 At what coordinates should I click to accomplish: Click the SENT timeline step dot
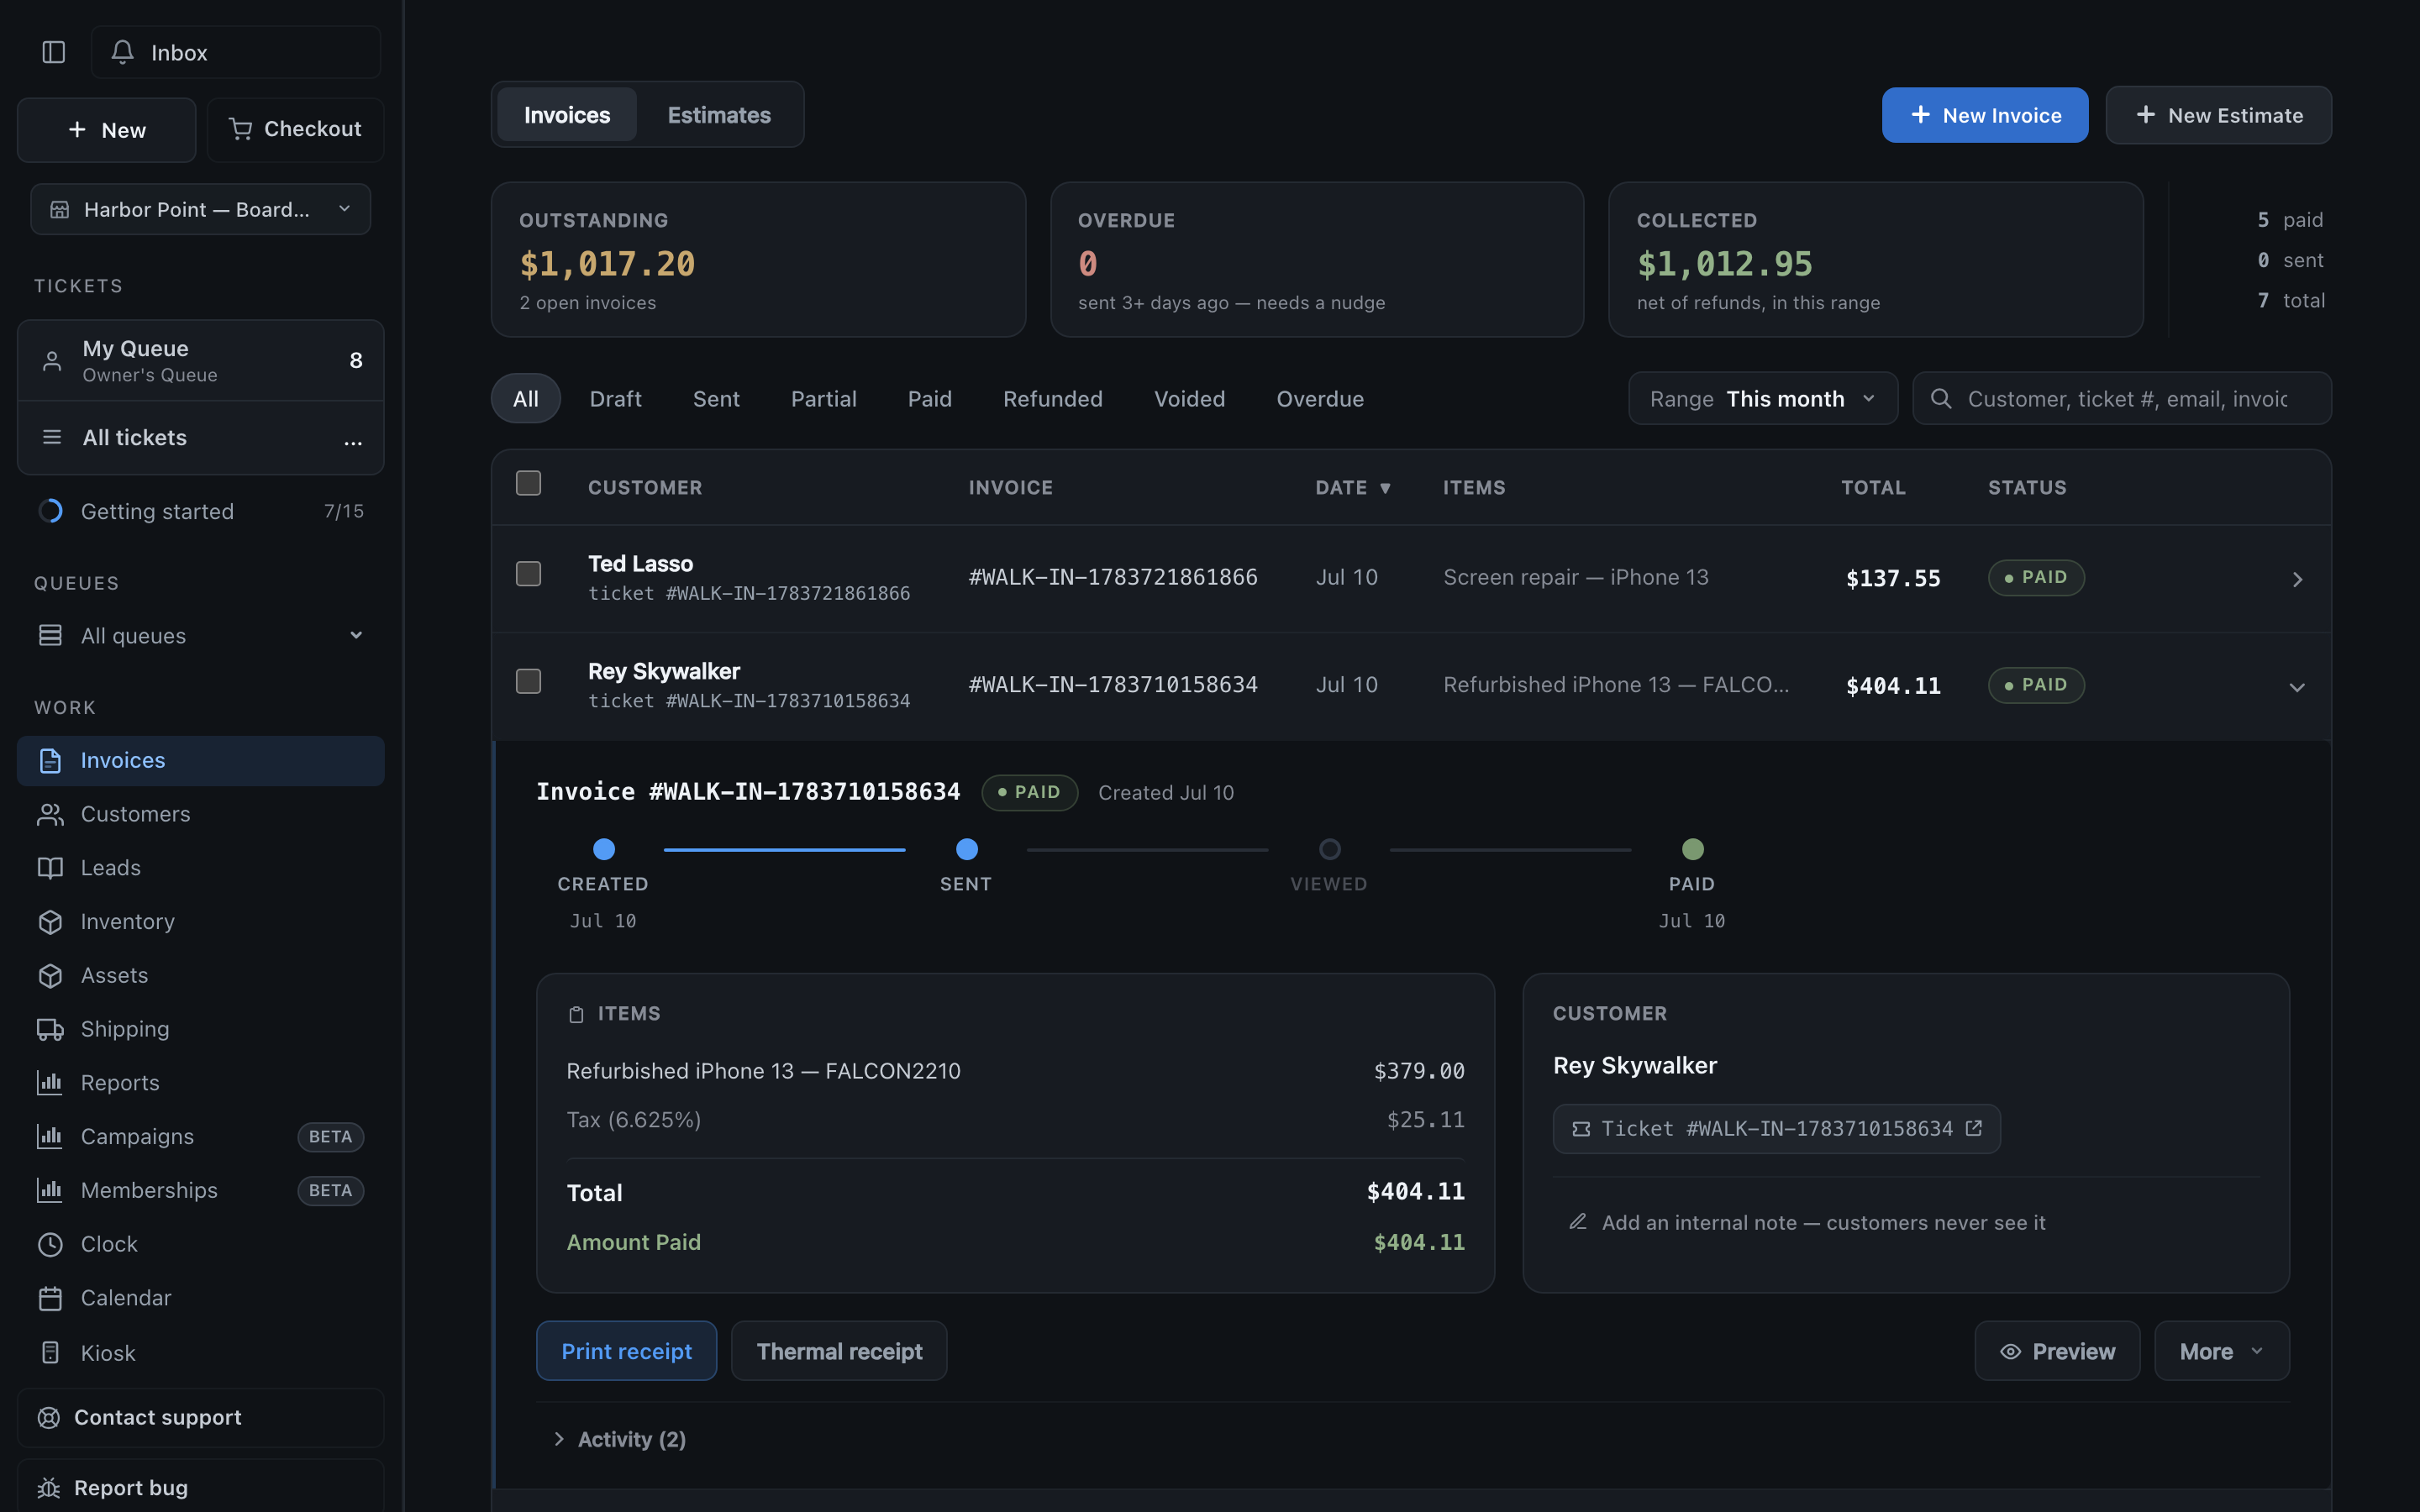(x=966, y=849)
